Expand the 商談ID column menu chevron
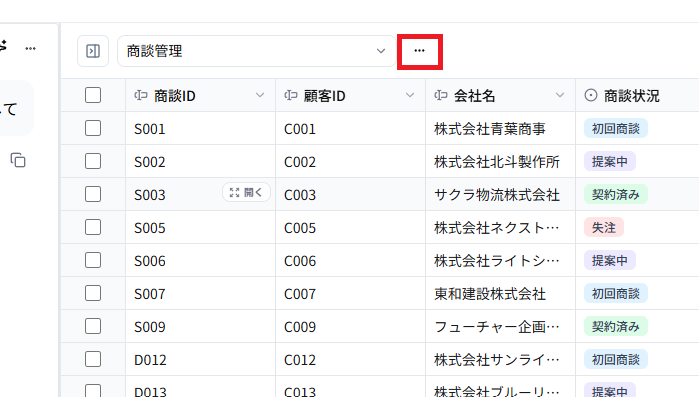The image size is (699, 397). pyautogui.click(x=260, y=95)
